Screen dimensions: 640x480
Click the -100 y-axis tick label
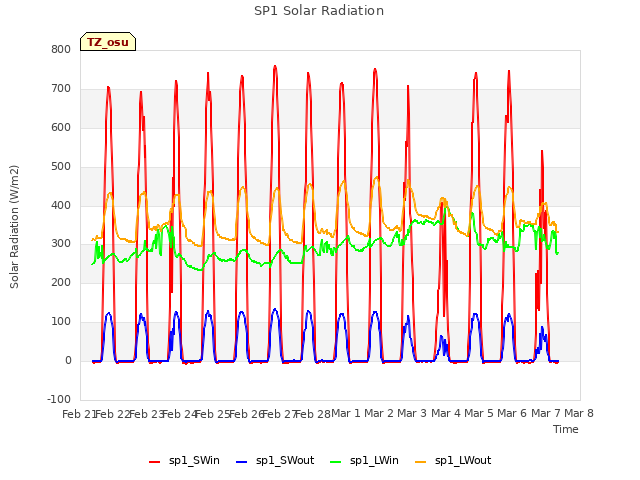(x=59, y=399)
